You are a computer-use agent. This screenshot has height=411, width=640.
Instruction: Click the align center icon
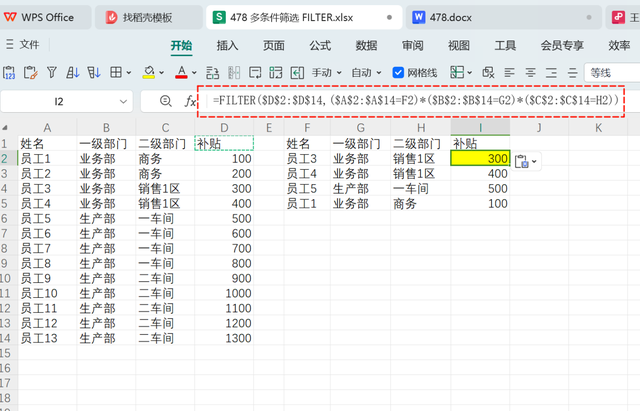point(530,73)
